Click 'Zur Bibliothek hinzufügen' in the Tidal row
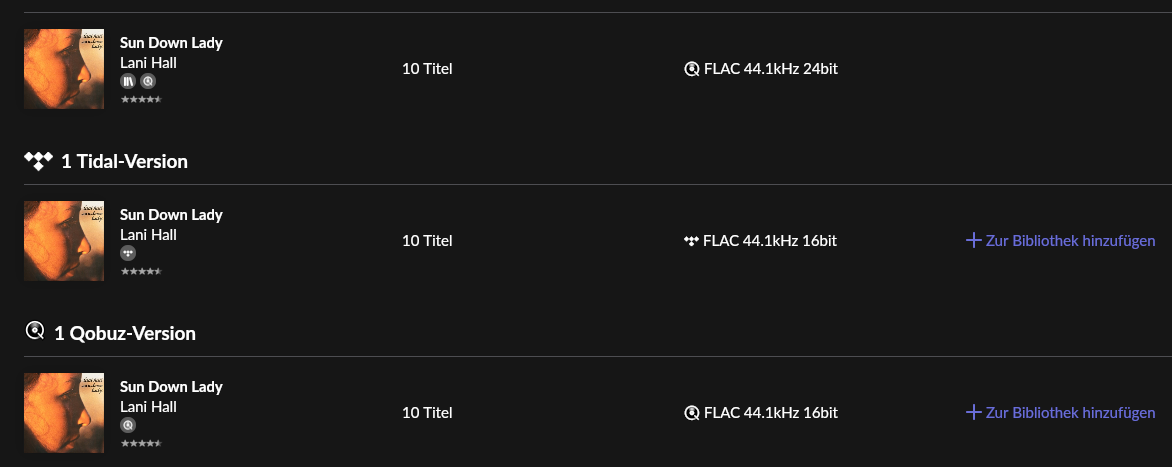 click(1070, 241)
